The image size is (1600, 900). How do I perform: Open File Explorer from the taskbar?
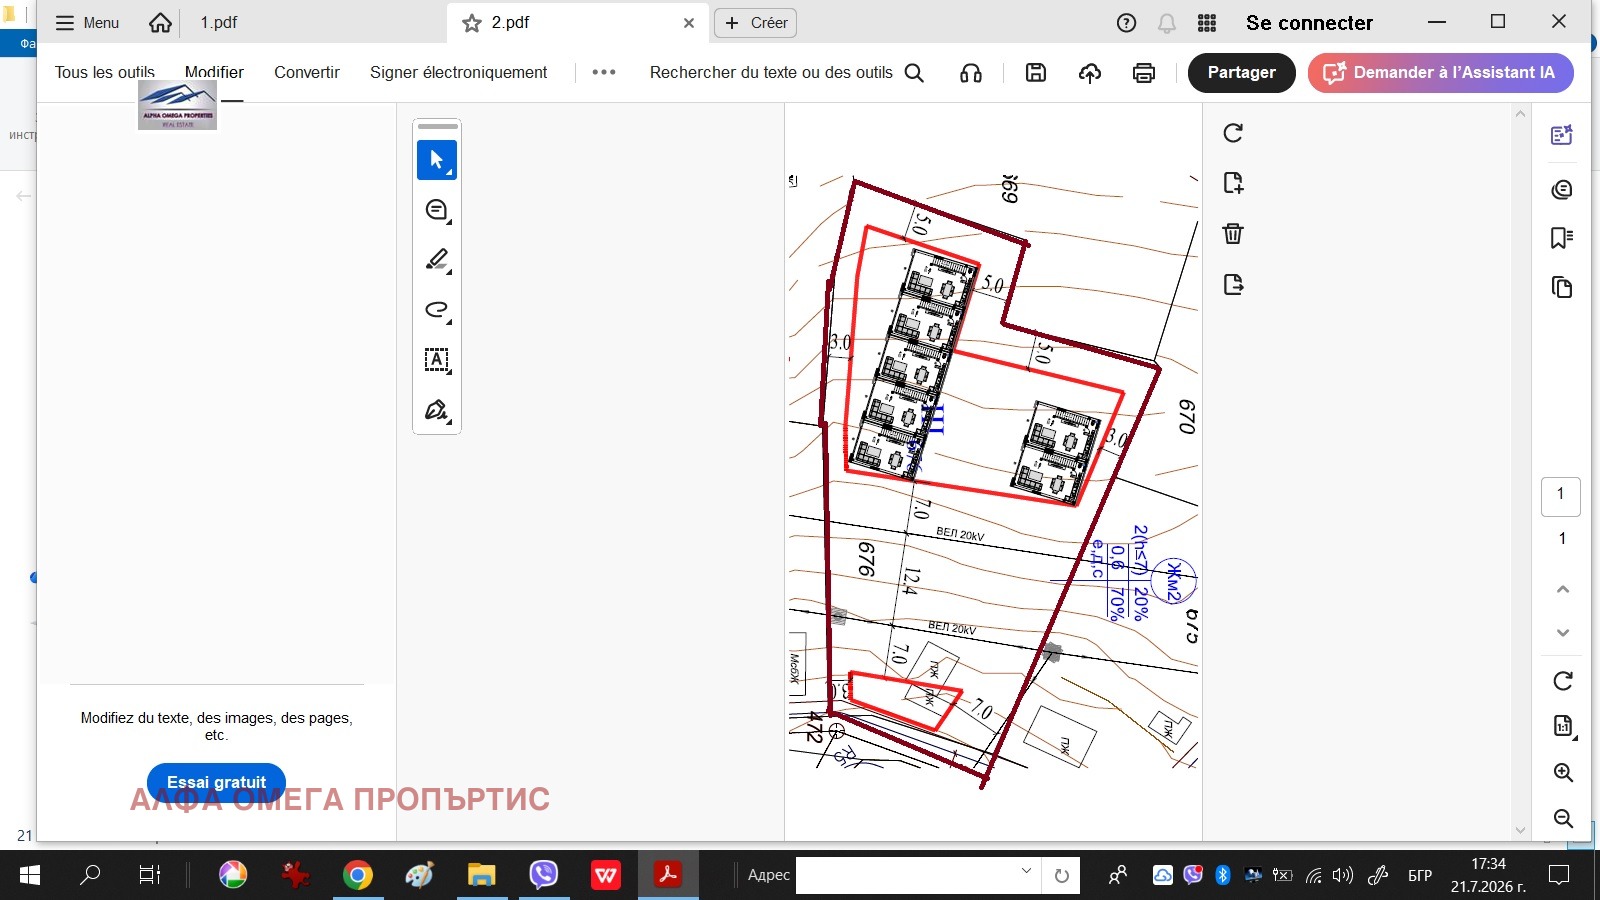point(481,875)
